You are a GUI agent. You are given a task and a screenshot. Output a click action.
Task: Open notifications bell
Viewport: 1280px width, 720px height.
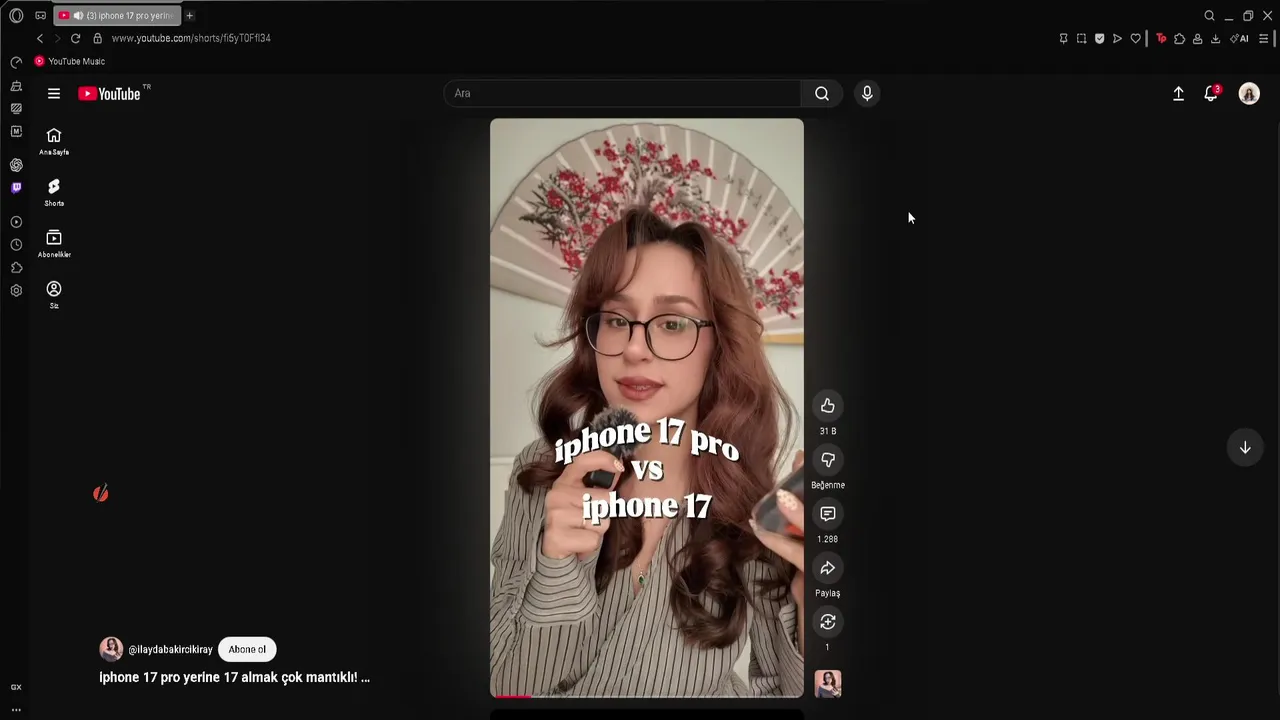pyautogui.click(x=1211, y=93)
